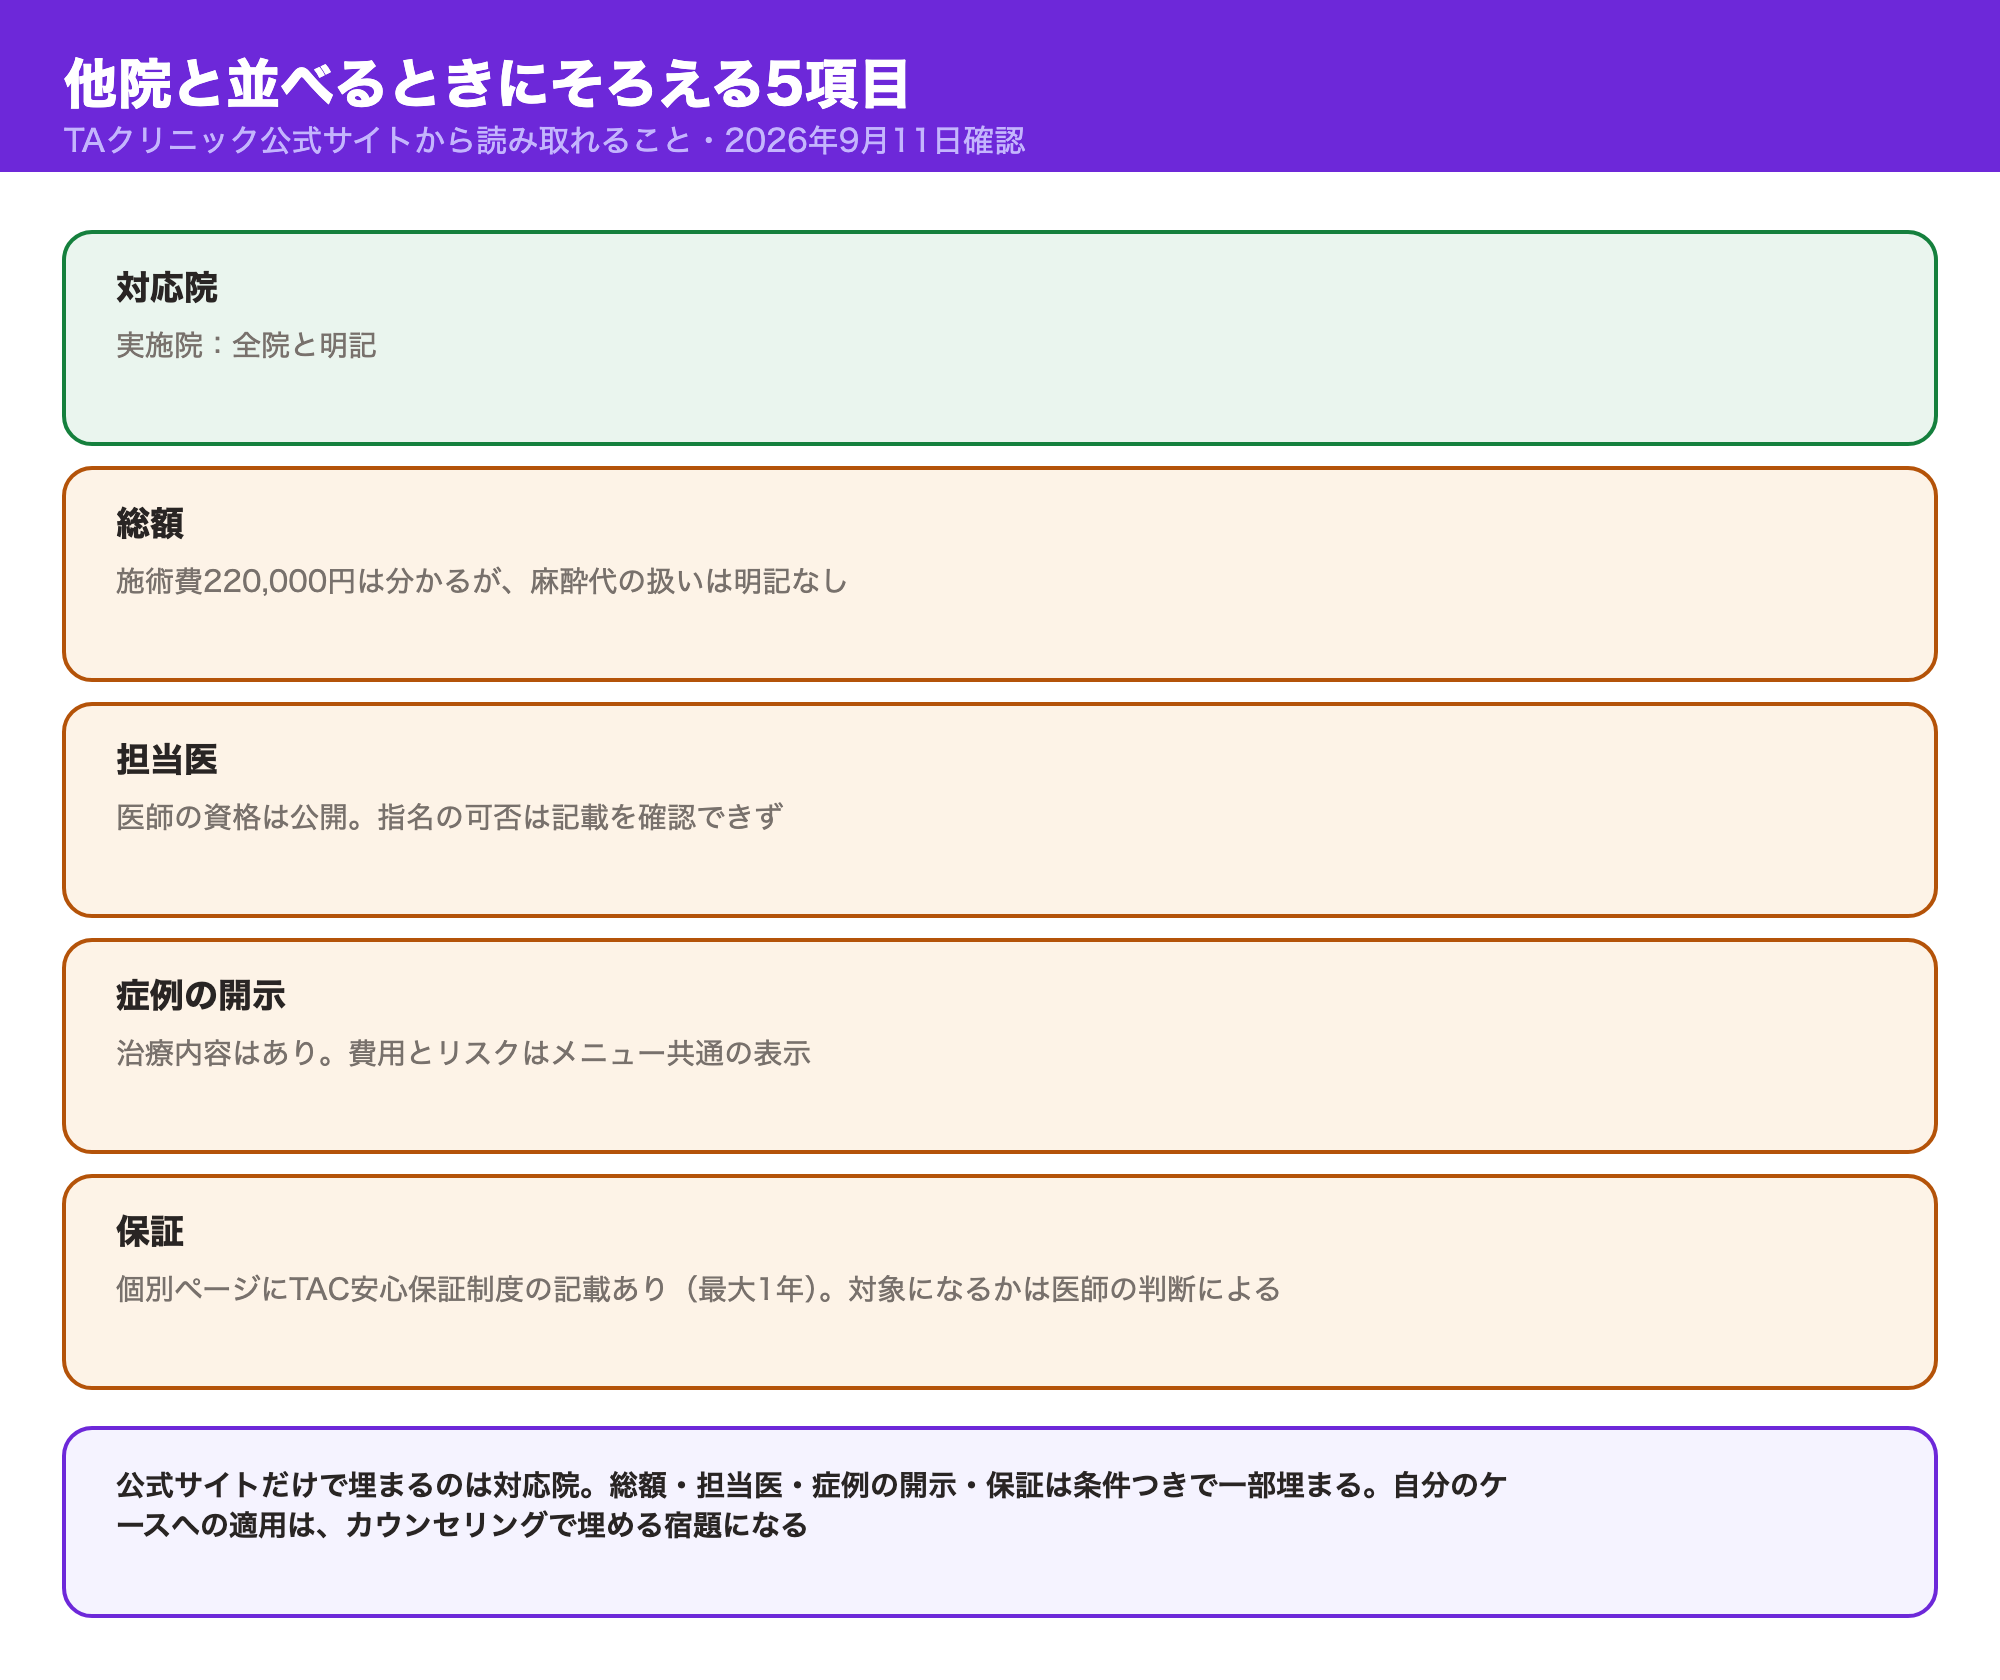
Task: Click the 施術費220,000円 description line
Action: point(482,581)
